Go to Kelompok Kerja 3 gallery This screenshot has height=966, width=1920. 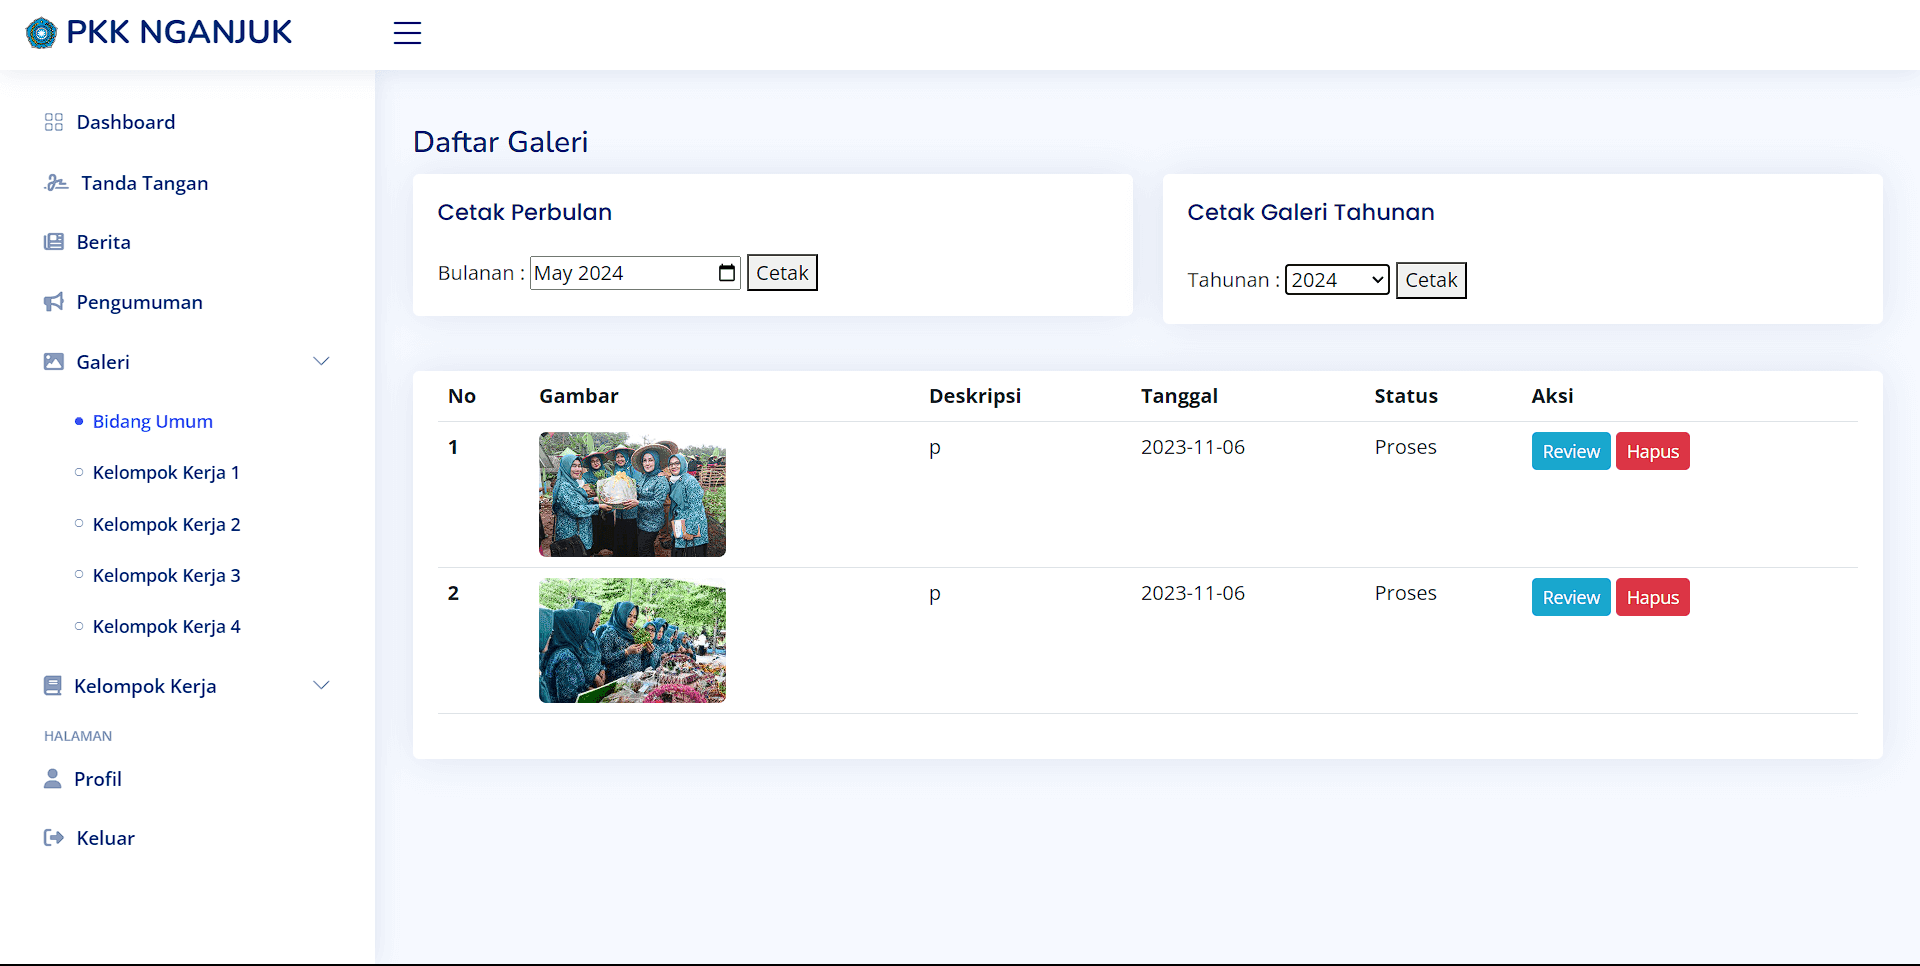point(166,575)
